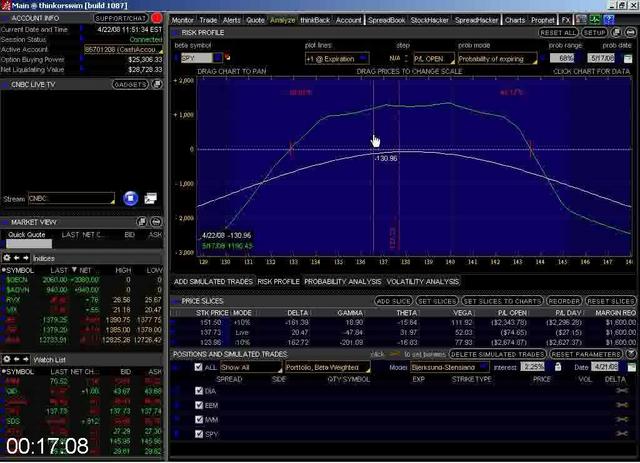Viewport: 640px width, 463px height.
Task: Click the wrench icon on the EEM row
Action: click(x=622, y=405)
